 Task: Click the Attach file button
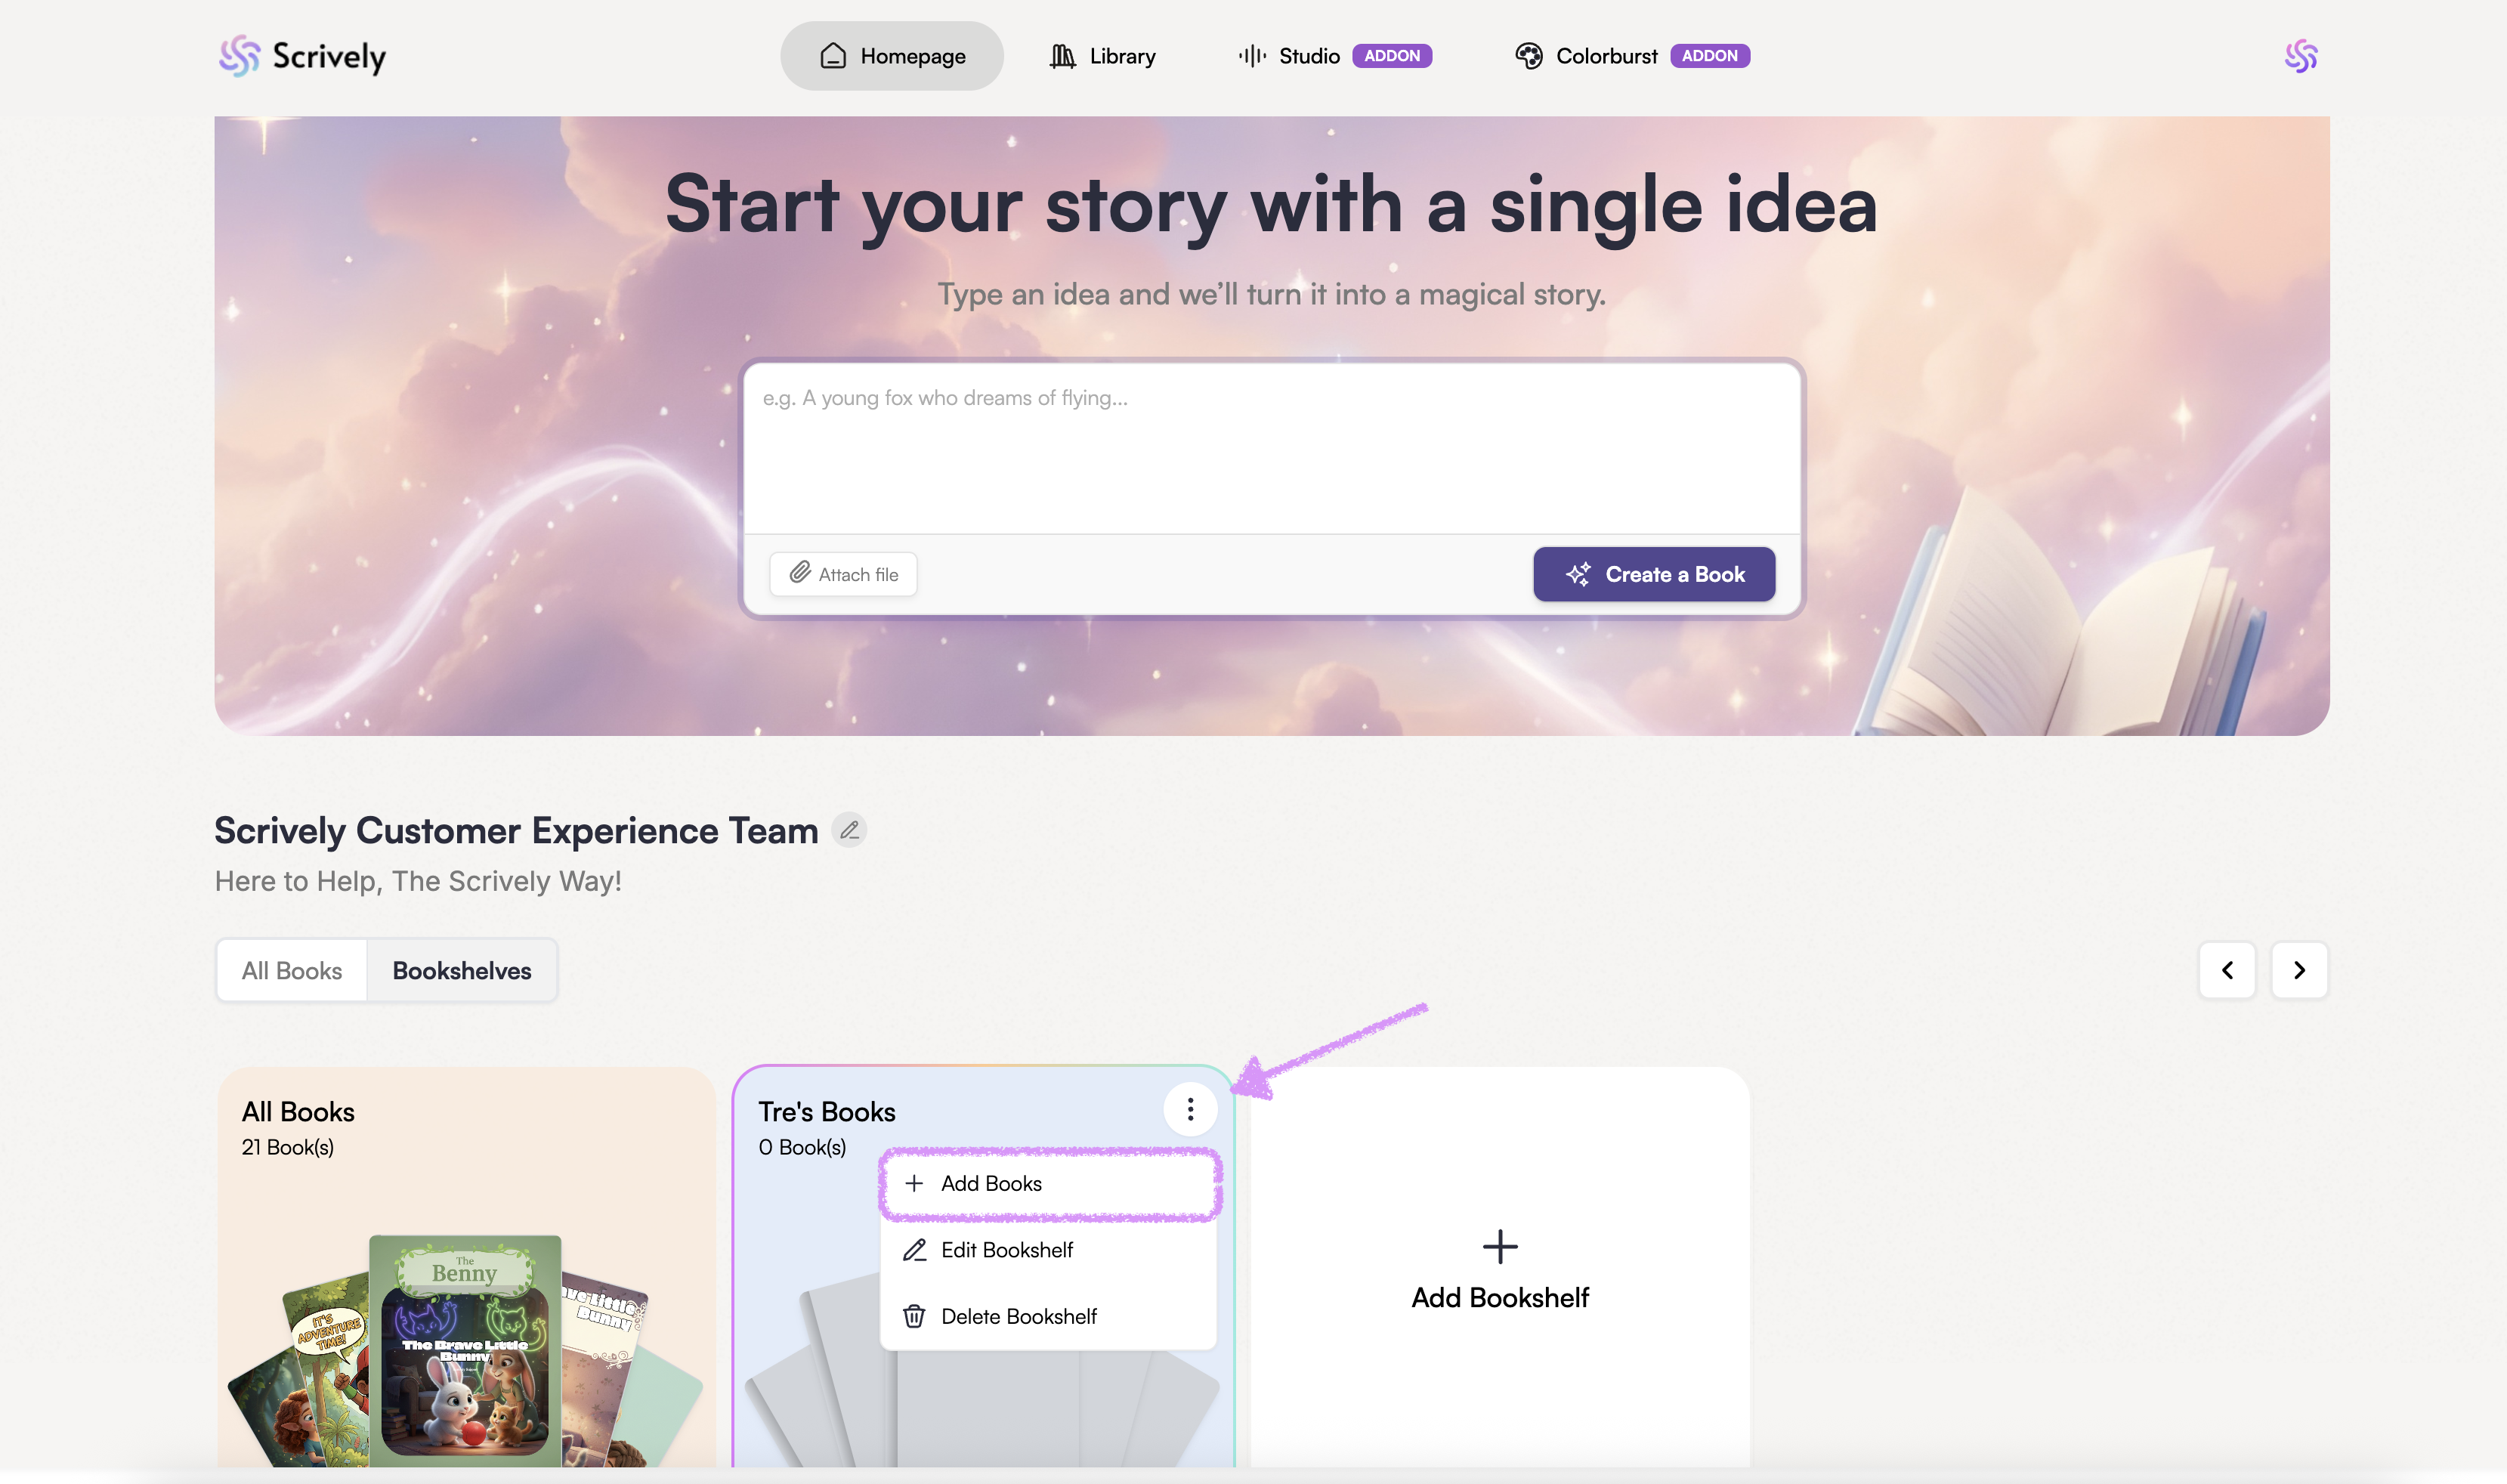tap(843, 574)
